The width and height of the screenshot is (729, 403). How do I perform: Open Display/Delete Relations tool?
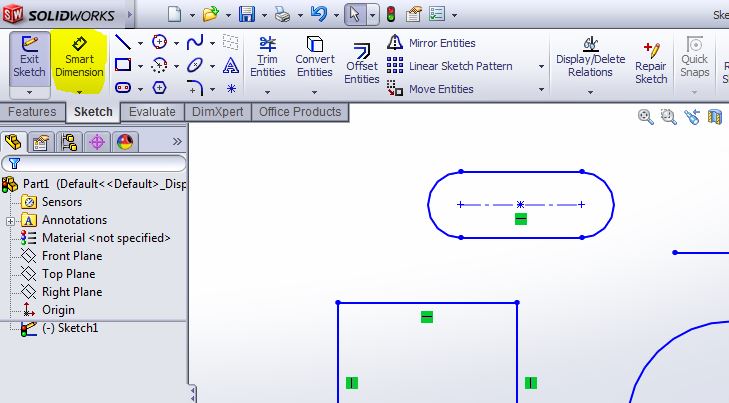tap(590, 57)
